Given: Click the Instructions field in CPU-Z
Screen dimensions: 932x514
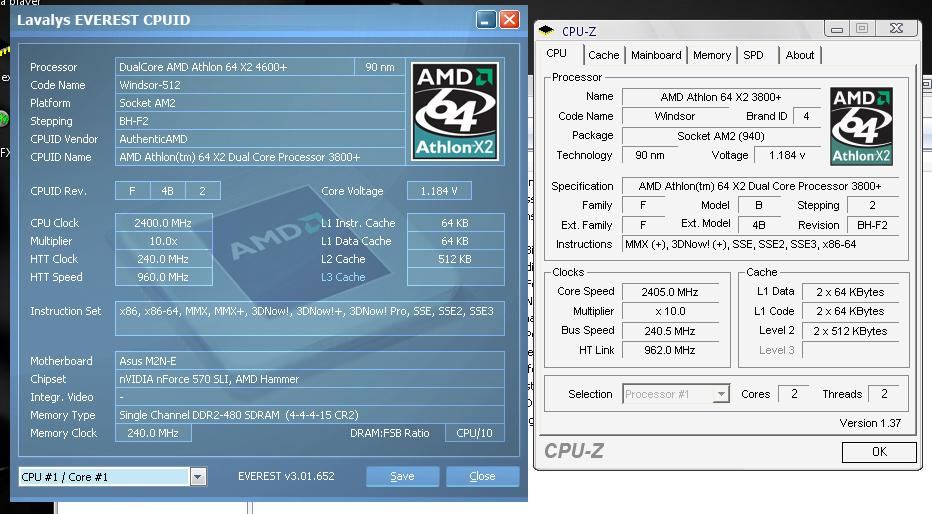Looking at the screenshot, I should click(x=760, y=244).
